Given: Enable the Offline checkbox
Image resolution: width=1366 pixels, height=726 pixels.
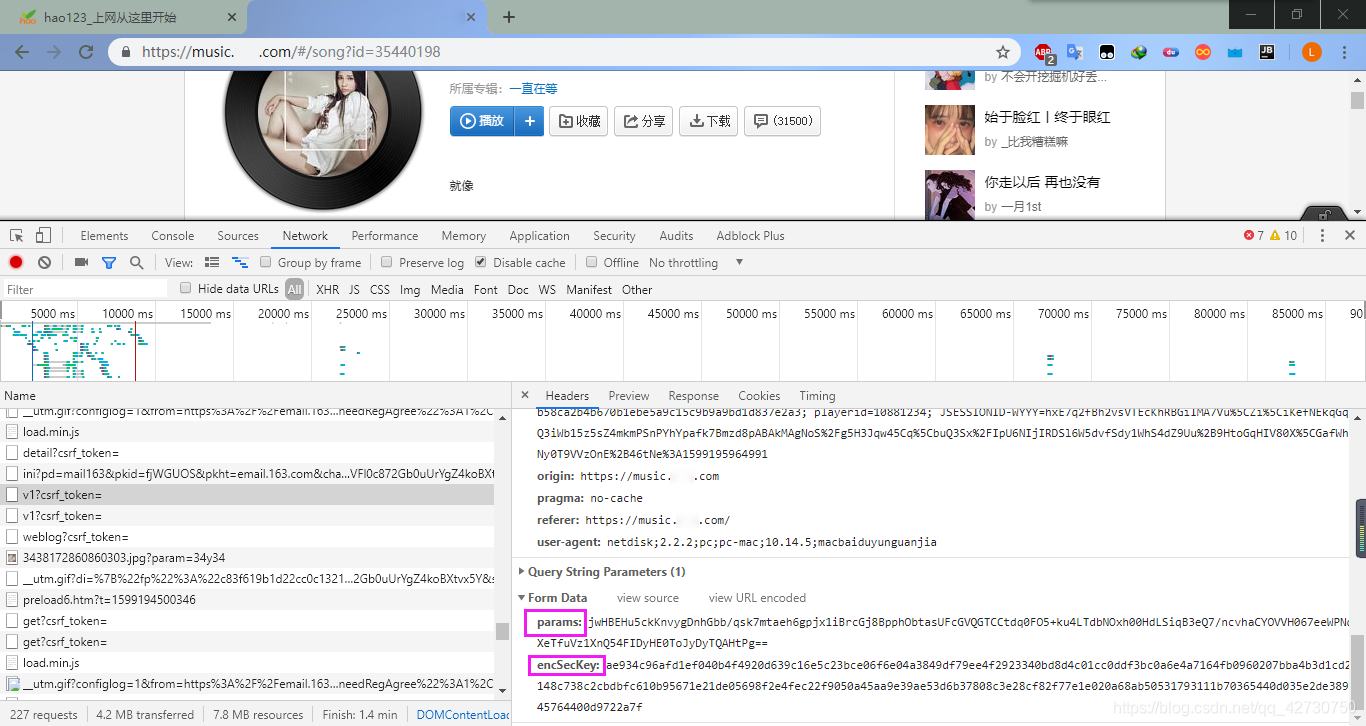Looking at the screenshot, I should [592, 262].
